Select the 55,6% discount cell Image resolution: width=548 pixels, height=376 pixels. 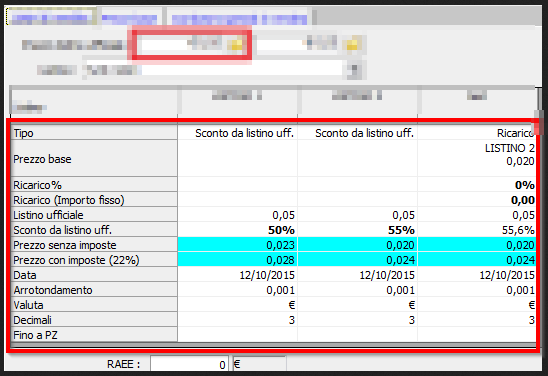tap(477, 230)
